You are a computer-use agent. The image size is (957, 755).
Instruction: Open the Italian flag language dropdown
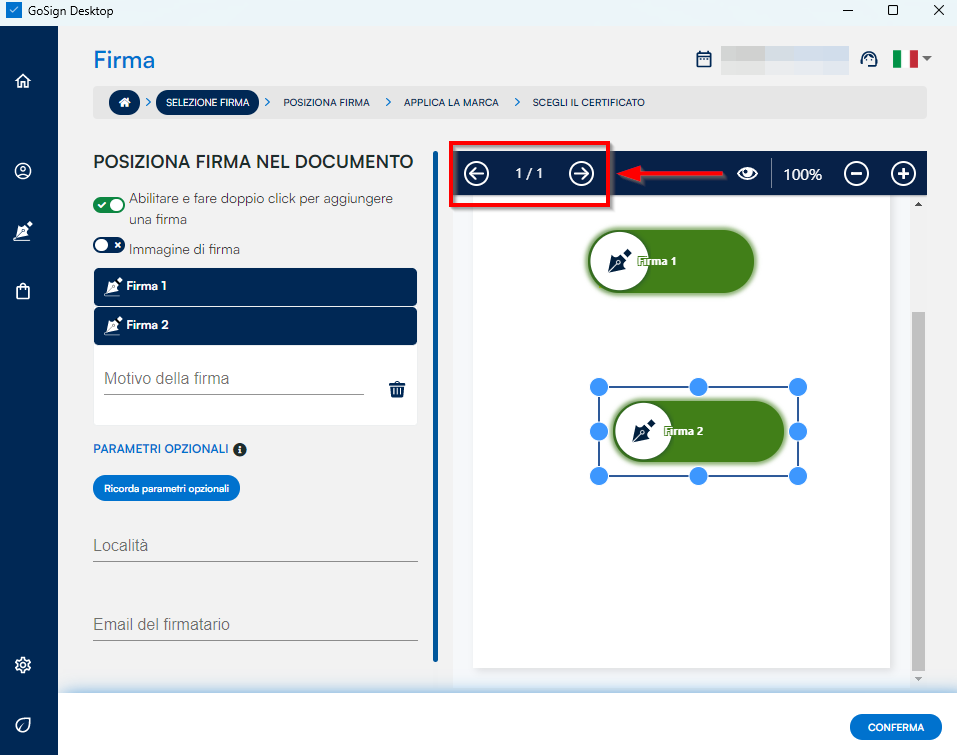click(x=911, y=59)
